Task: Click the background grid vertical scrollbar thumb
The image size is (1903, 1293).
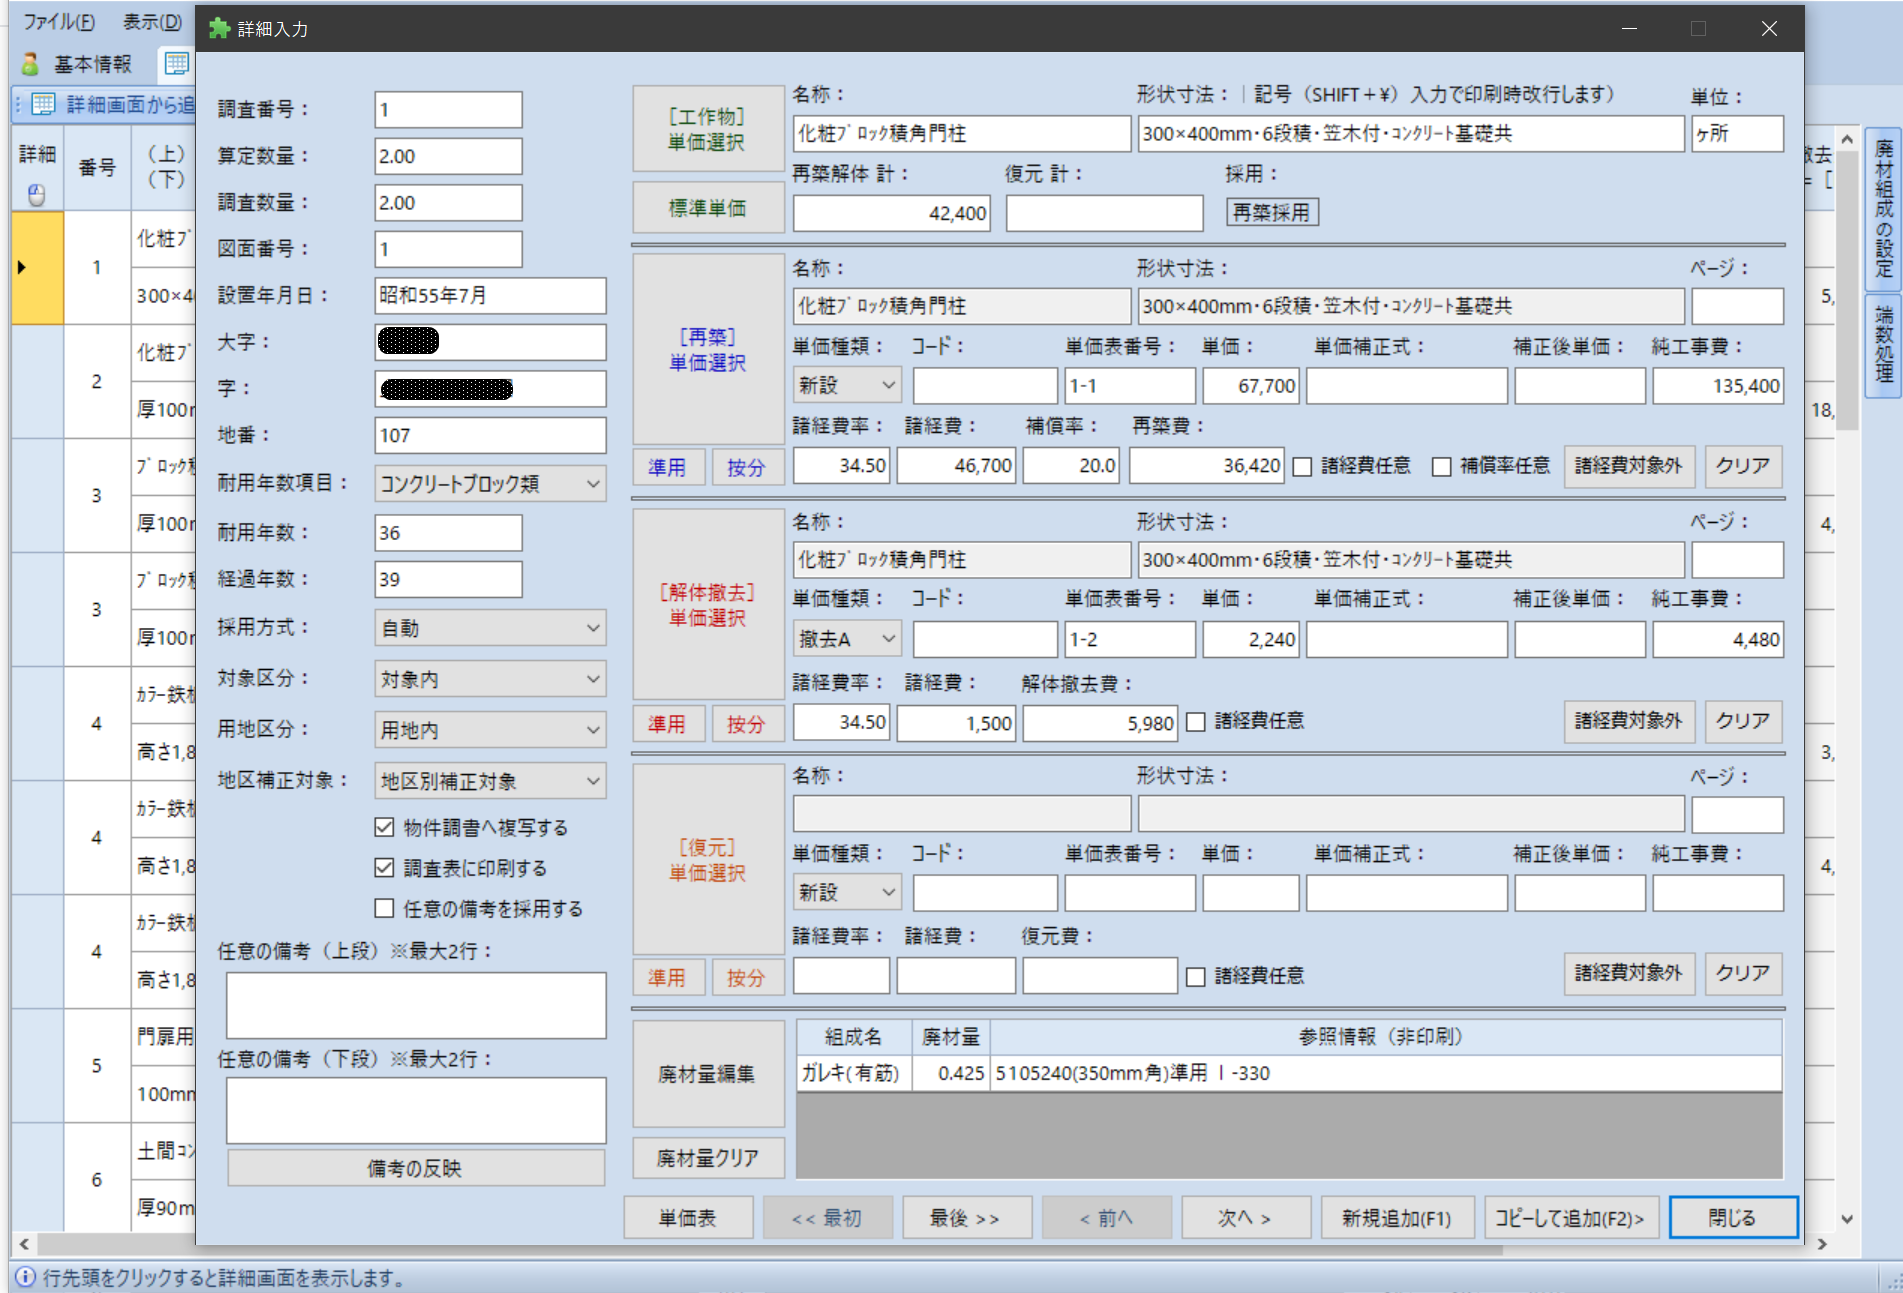Action: click(1847, 290)
